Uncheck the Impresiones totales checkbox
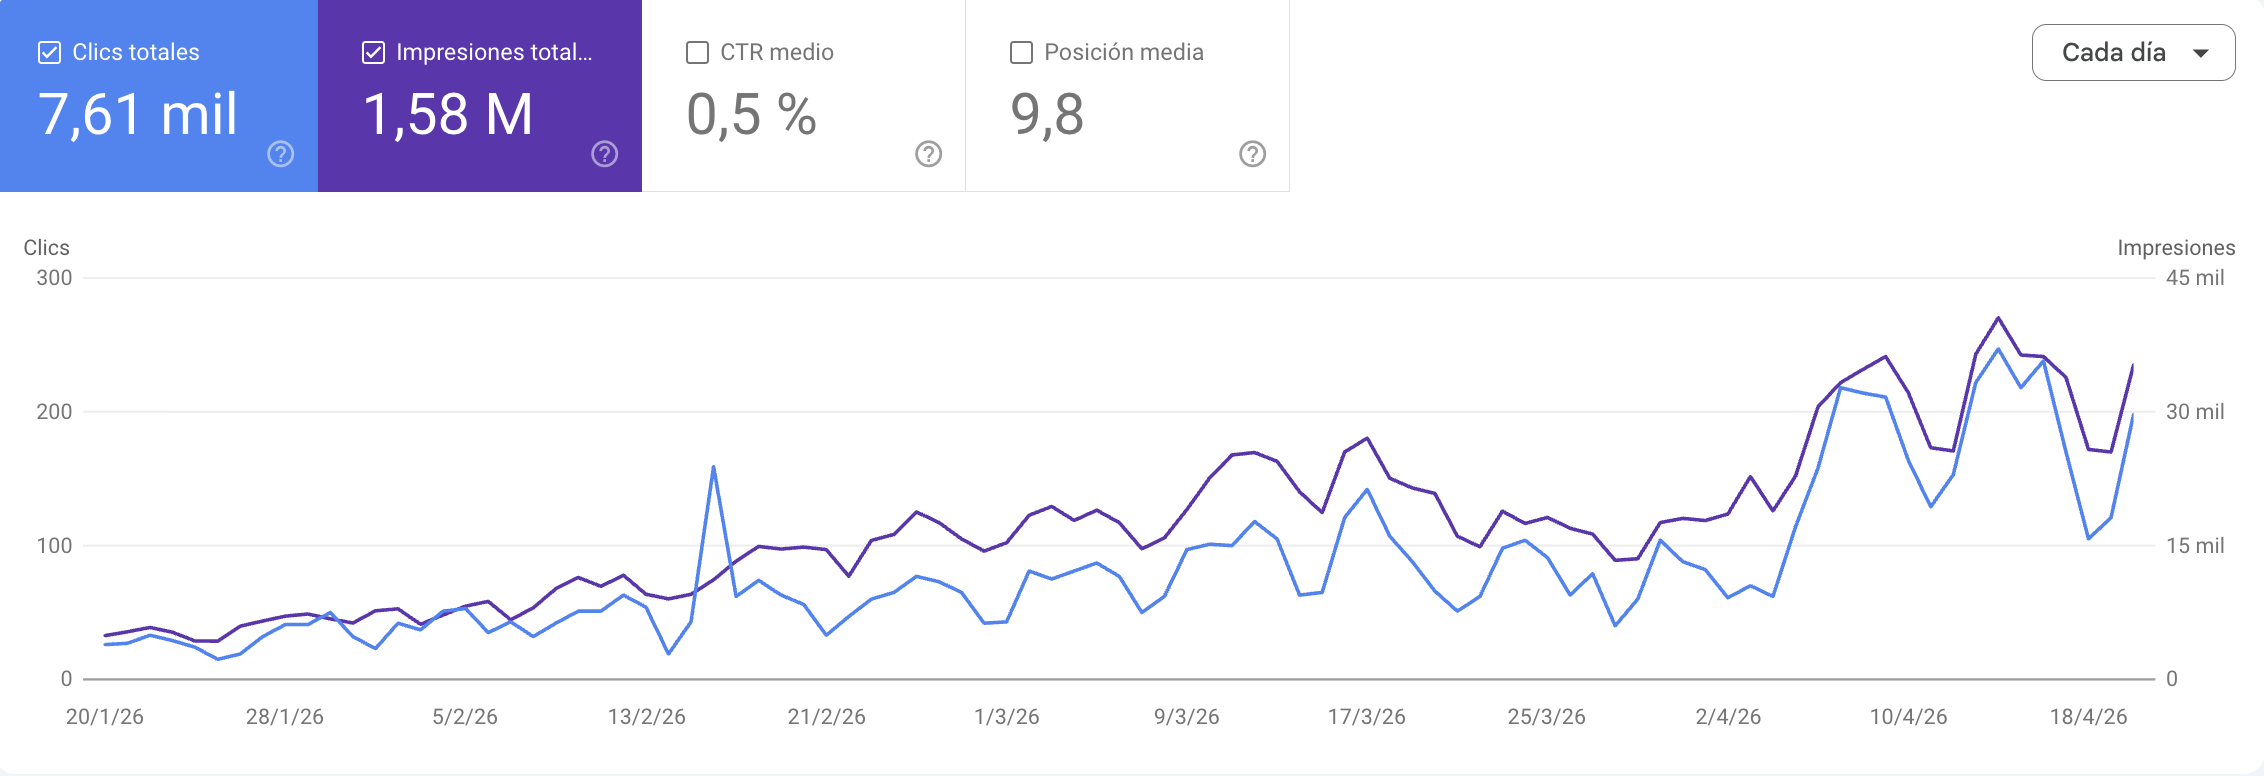This screenshot has width=2264, height=776. (x=372, y=52)
